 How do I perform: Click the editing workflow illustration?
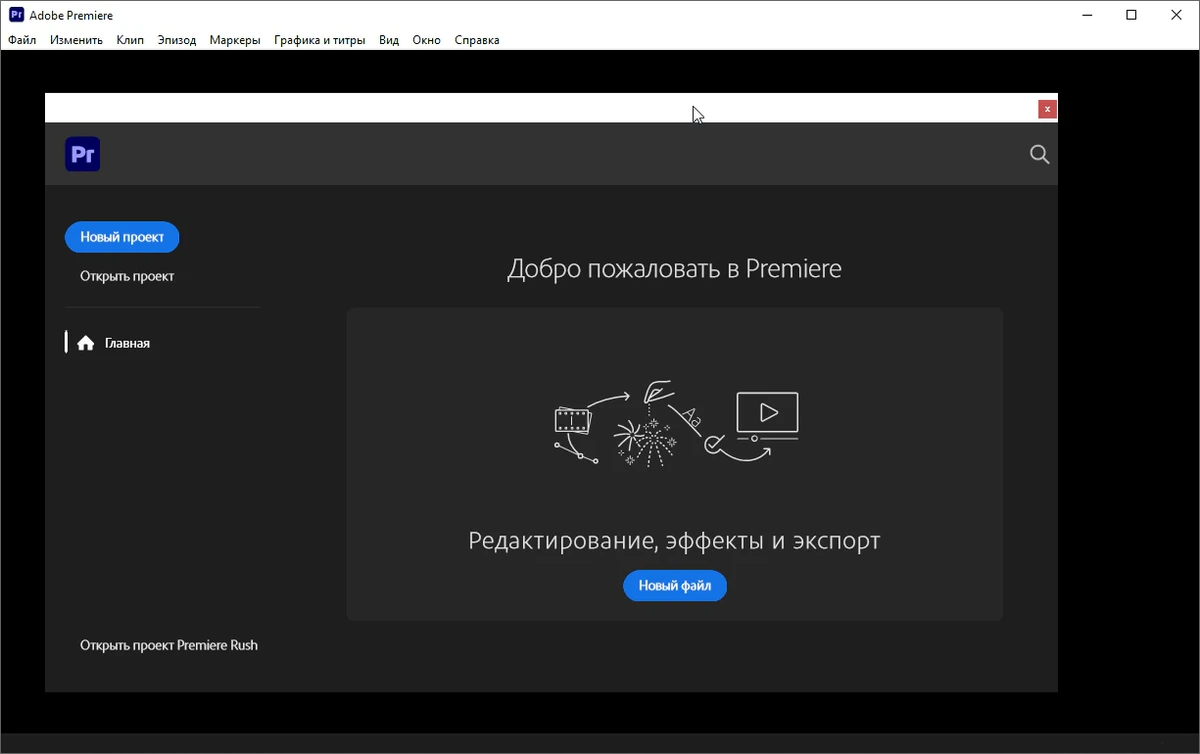point(676,423)
